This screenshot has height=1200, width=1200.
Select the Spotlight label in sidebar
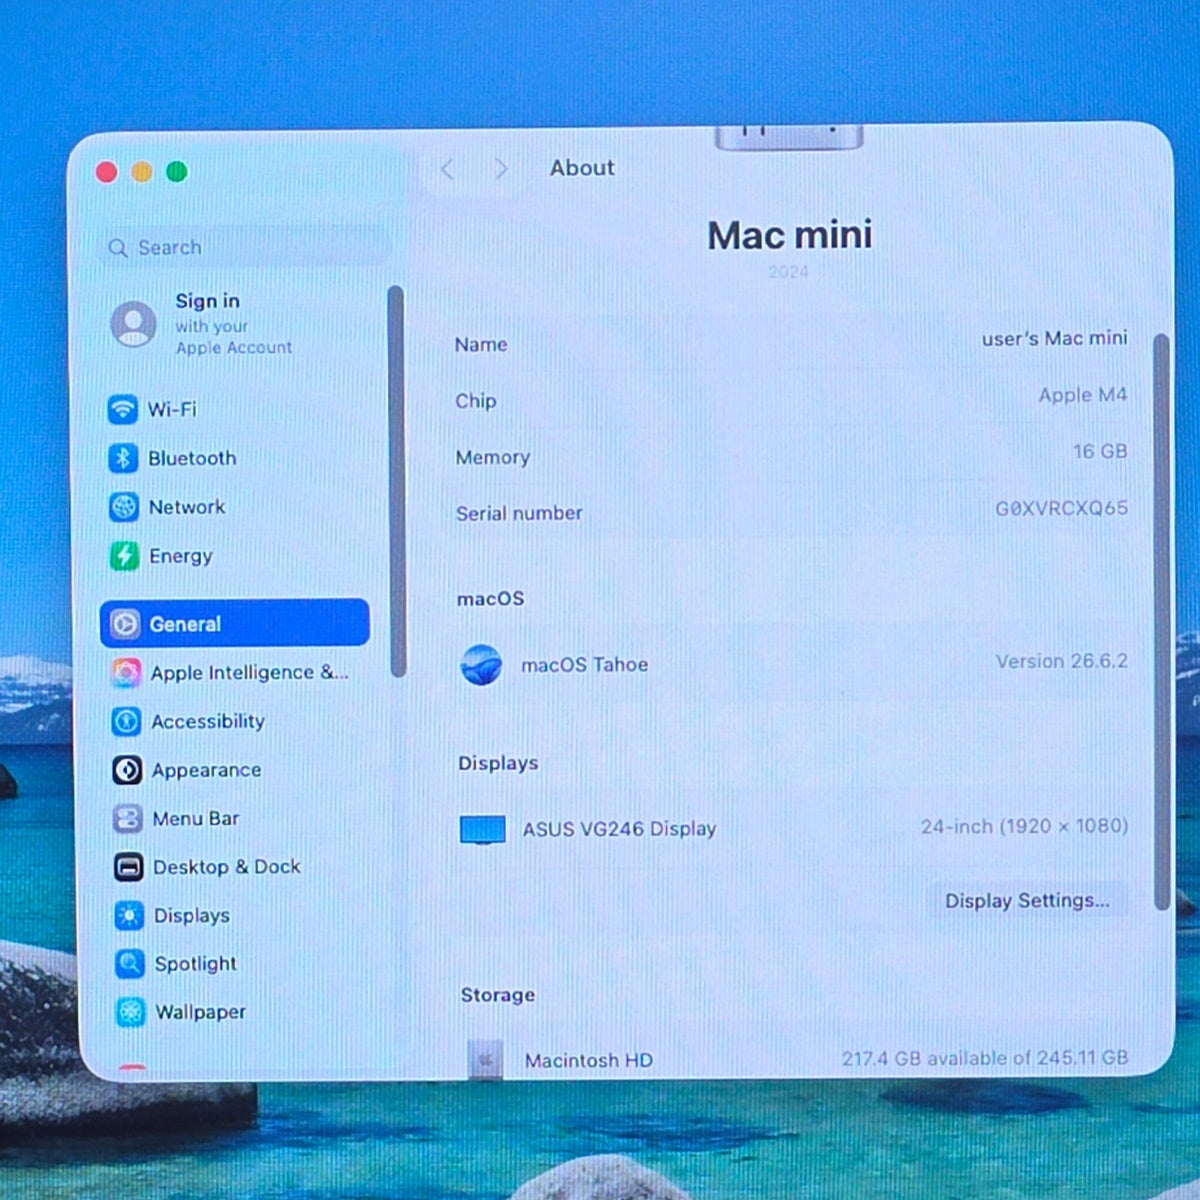[x=196, y=964]
